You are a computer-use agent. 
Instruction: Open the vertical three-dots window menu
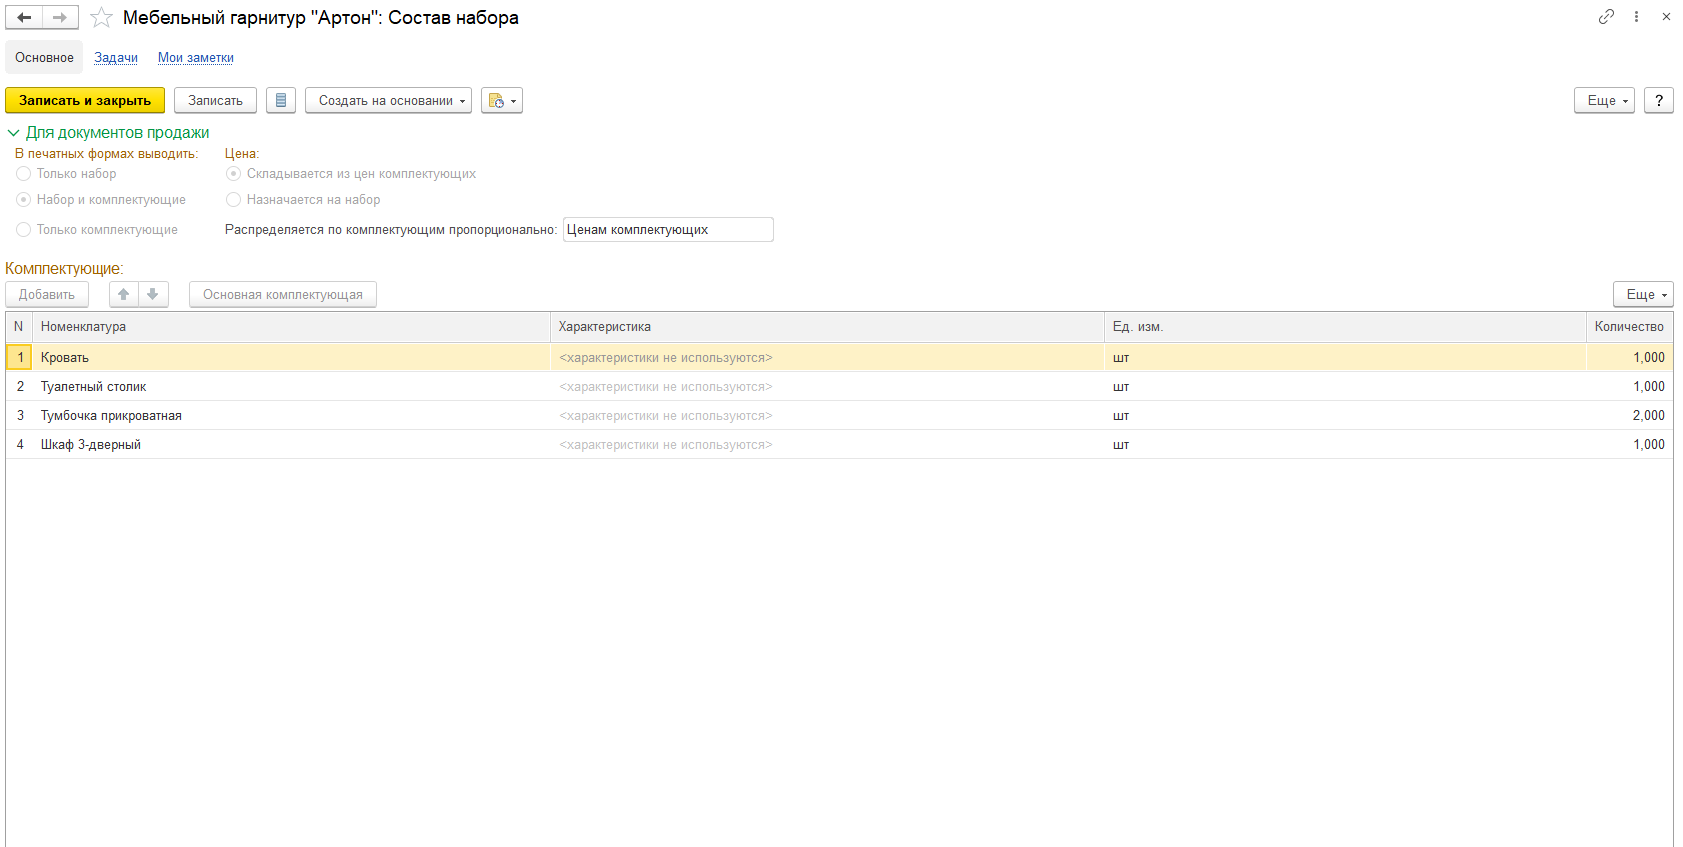1636,17
